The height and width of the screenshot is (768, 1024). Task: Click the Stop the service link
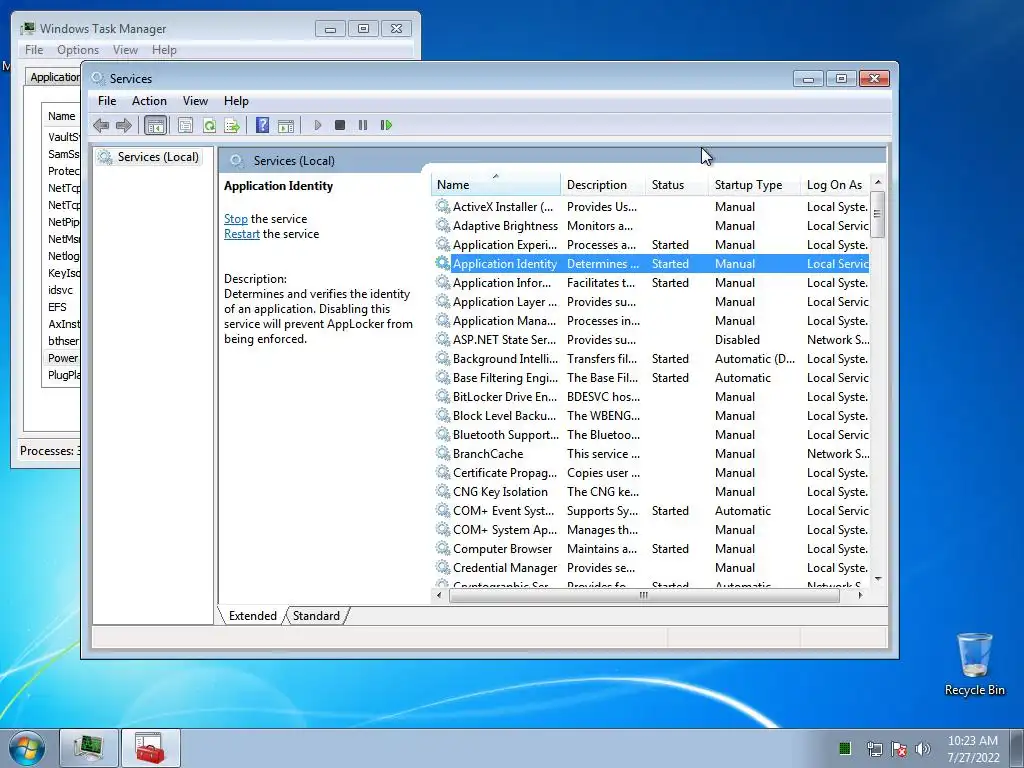(236, 219)
